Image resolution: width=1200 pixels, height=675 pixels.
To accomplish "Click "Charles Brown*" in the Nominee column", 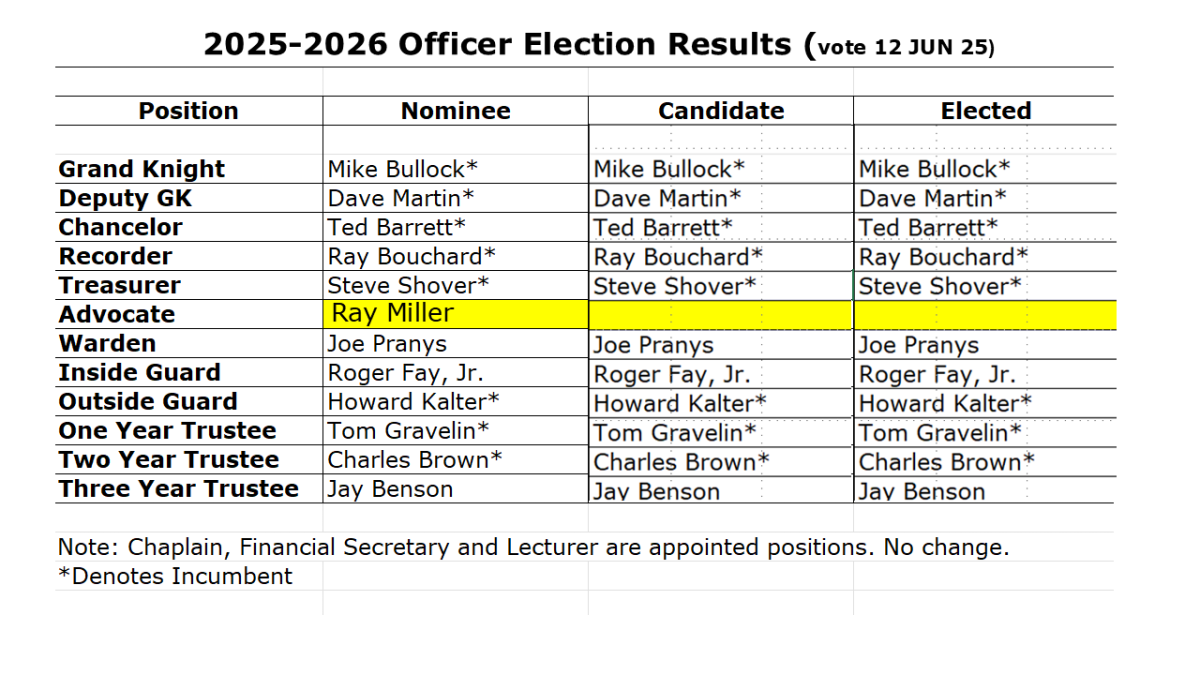I will pyautogui.click(x=415, y=460).
